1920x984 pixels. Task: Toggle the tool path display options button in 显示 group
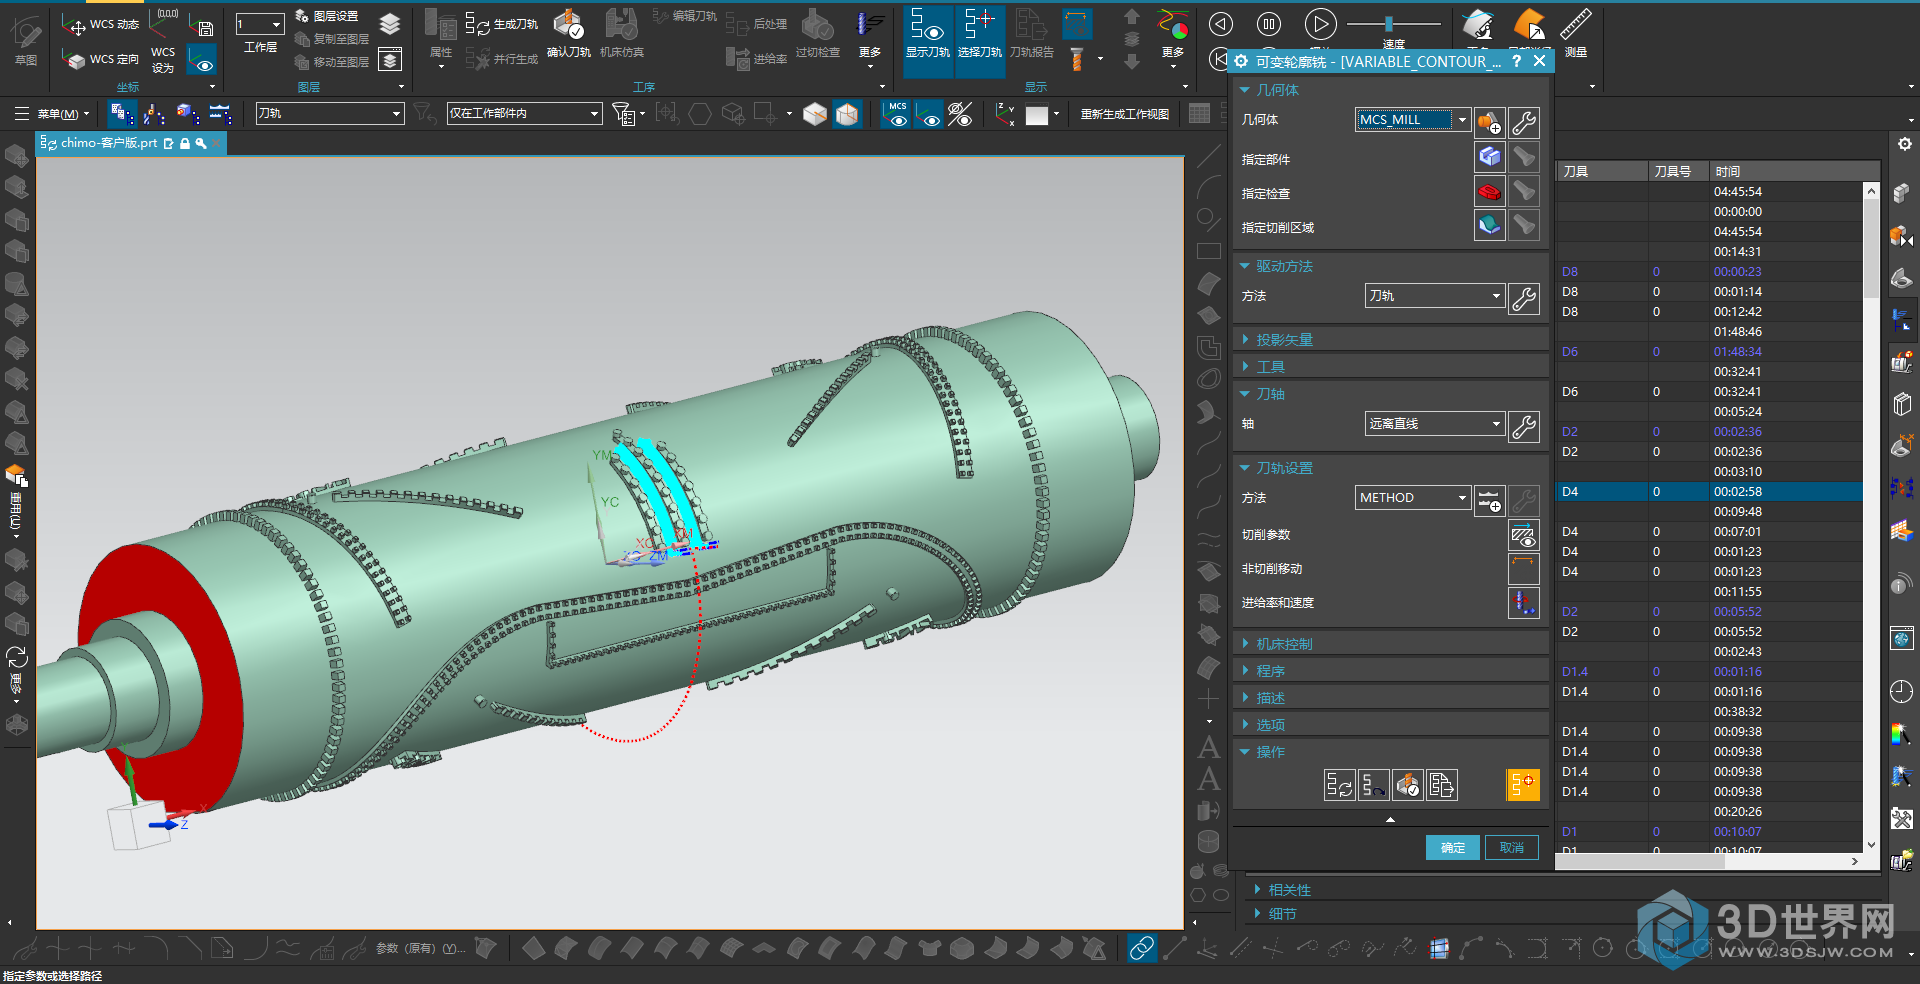click(1077, 24)
